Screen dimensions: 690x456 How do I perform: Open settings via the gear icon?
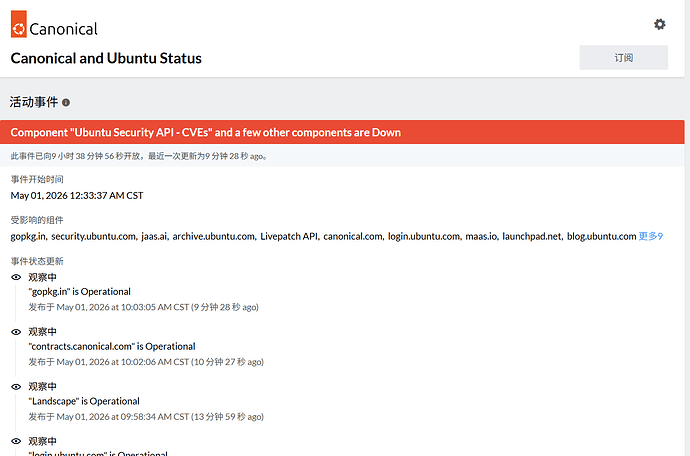tap(659, 24)
